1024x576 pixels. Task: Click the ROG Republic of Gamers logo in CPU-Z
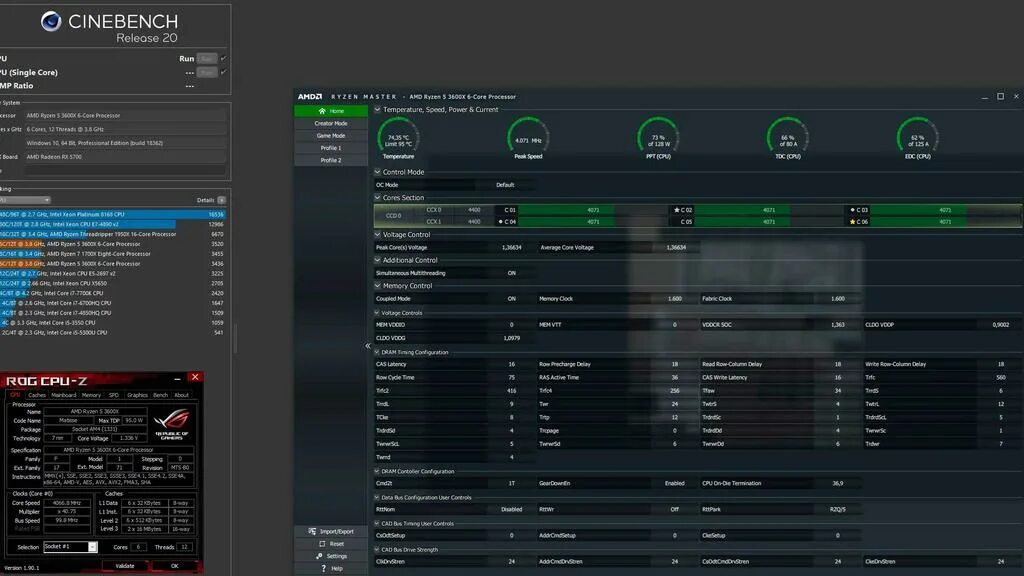click(172, 424)
